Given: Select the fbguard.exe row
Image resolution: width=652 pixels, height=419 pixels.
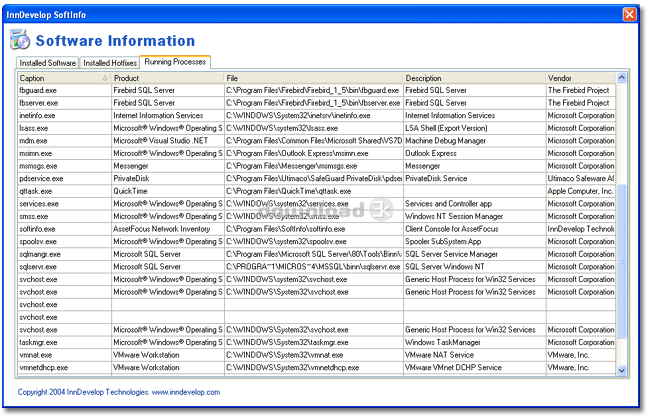Looking at the screenshot, I should (316, 90).
